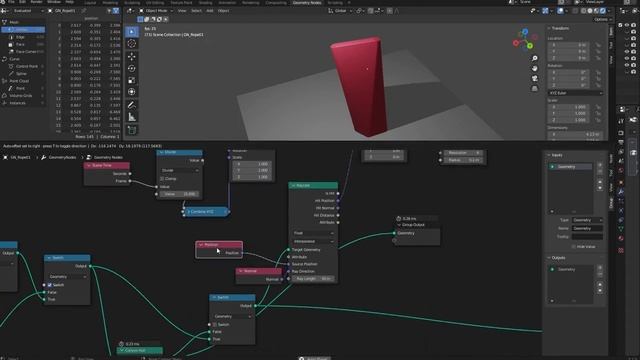640x360 pixels.
Task: Click the navigation gizmo blue Z axis
Action: 525,31
